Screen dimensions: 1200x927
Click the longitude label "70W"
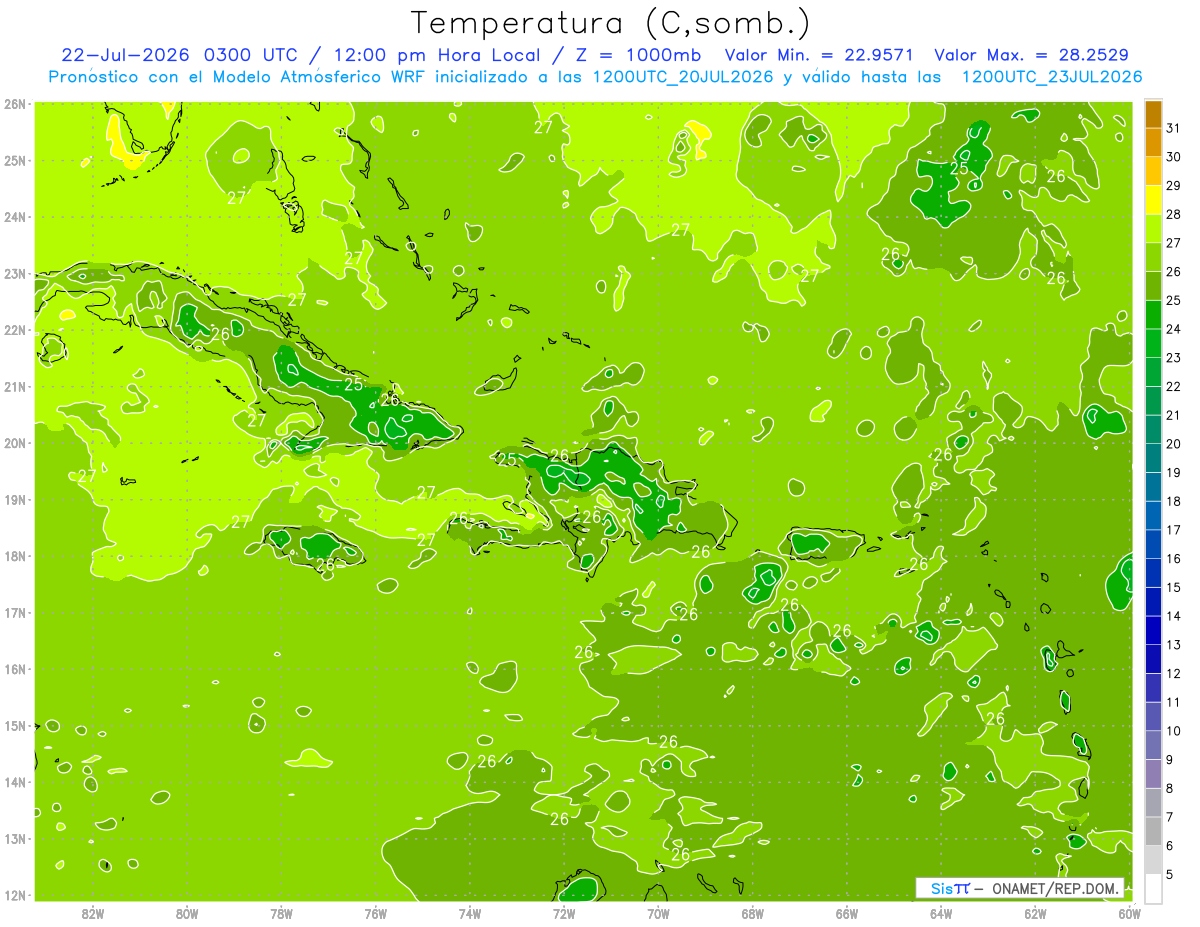point(658,913)
